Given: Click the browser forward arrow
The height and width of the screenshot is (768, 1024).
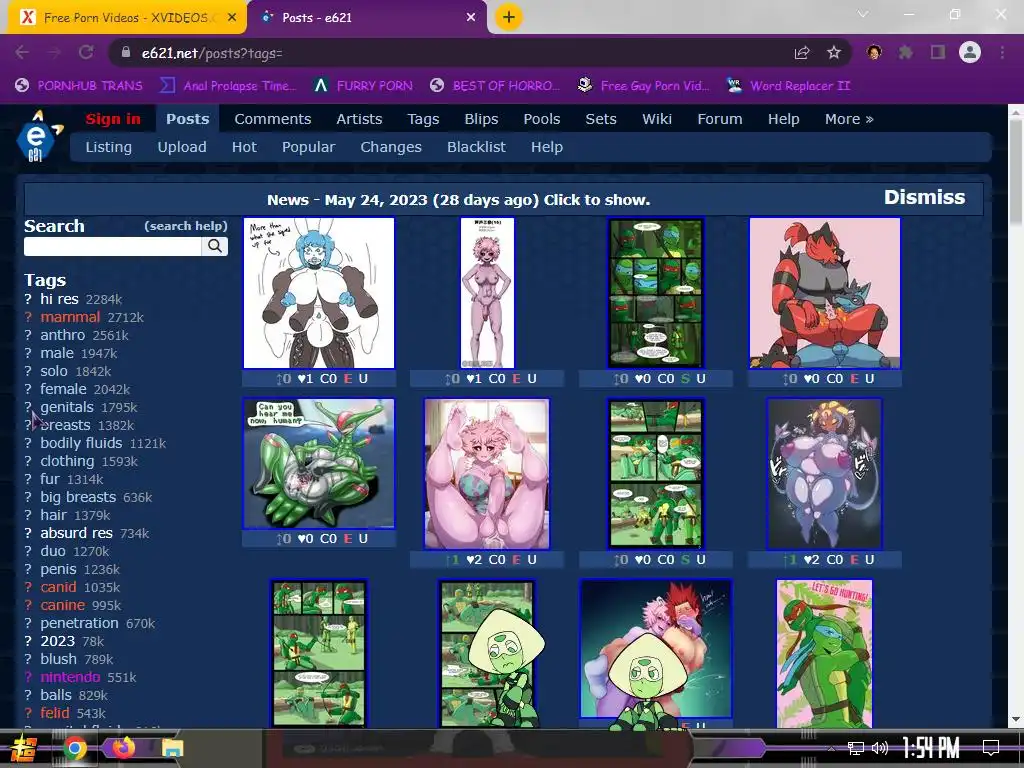Looking at the screenshot, I should 54,53.
